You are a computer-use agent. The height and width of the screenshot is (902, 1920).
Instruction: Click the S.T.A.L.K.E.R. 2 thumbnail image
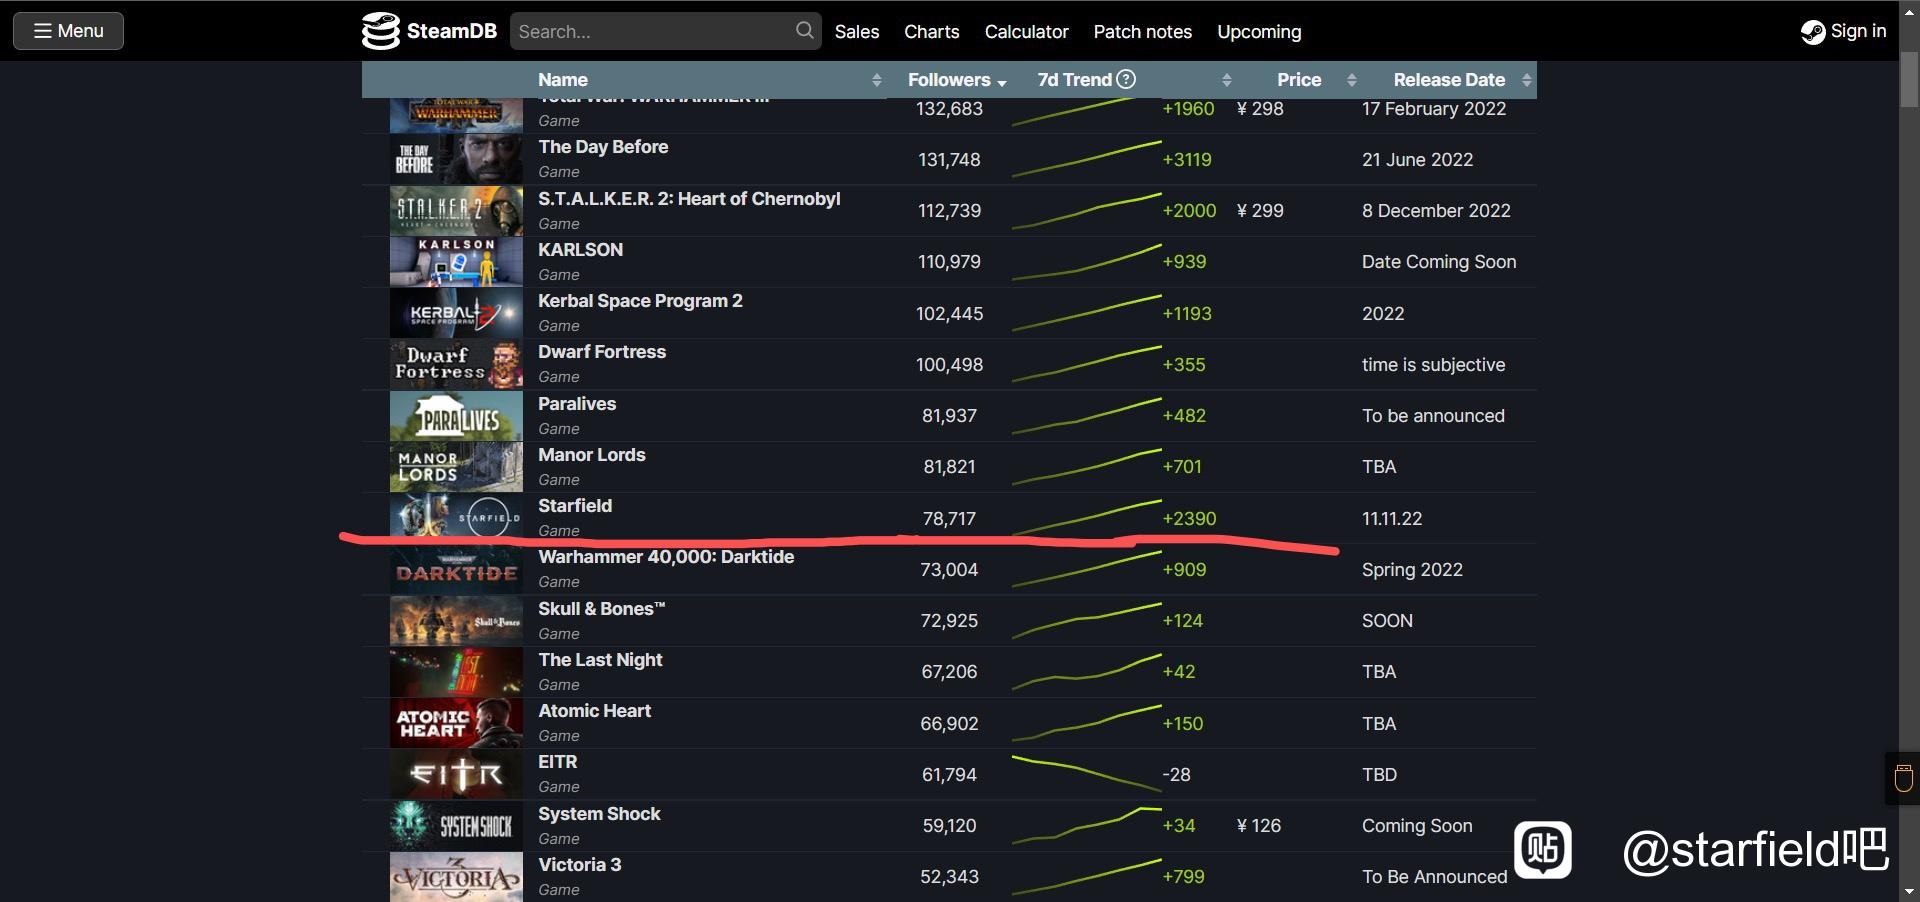point(456,211)
